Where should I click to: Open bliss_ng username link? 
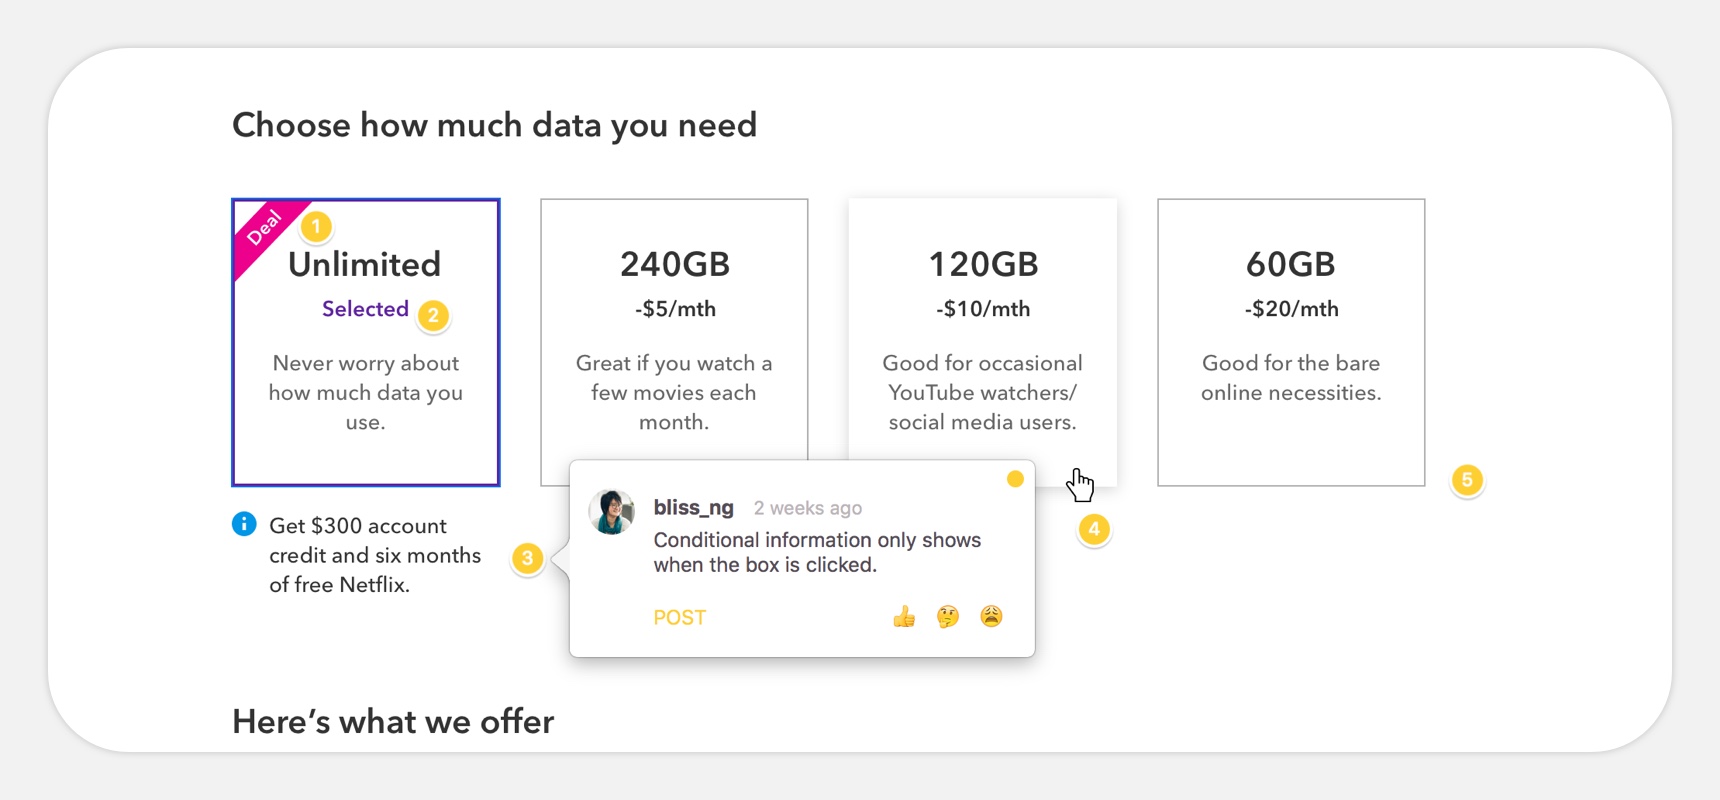tap(694, 508)
